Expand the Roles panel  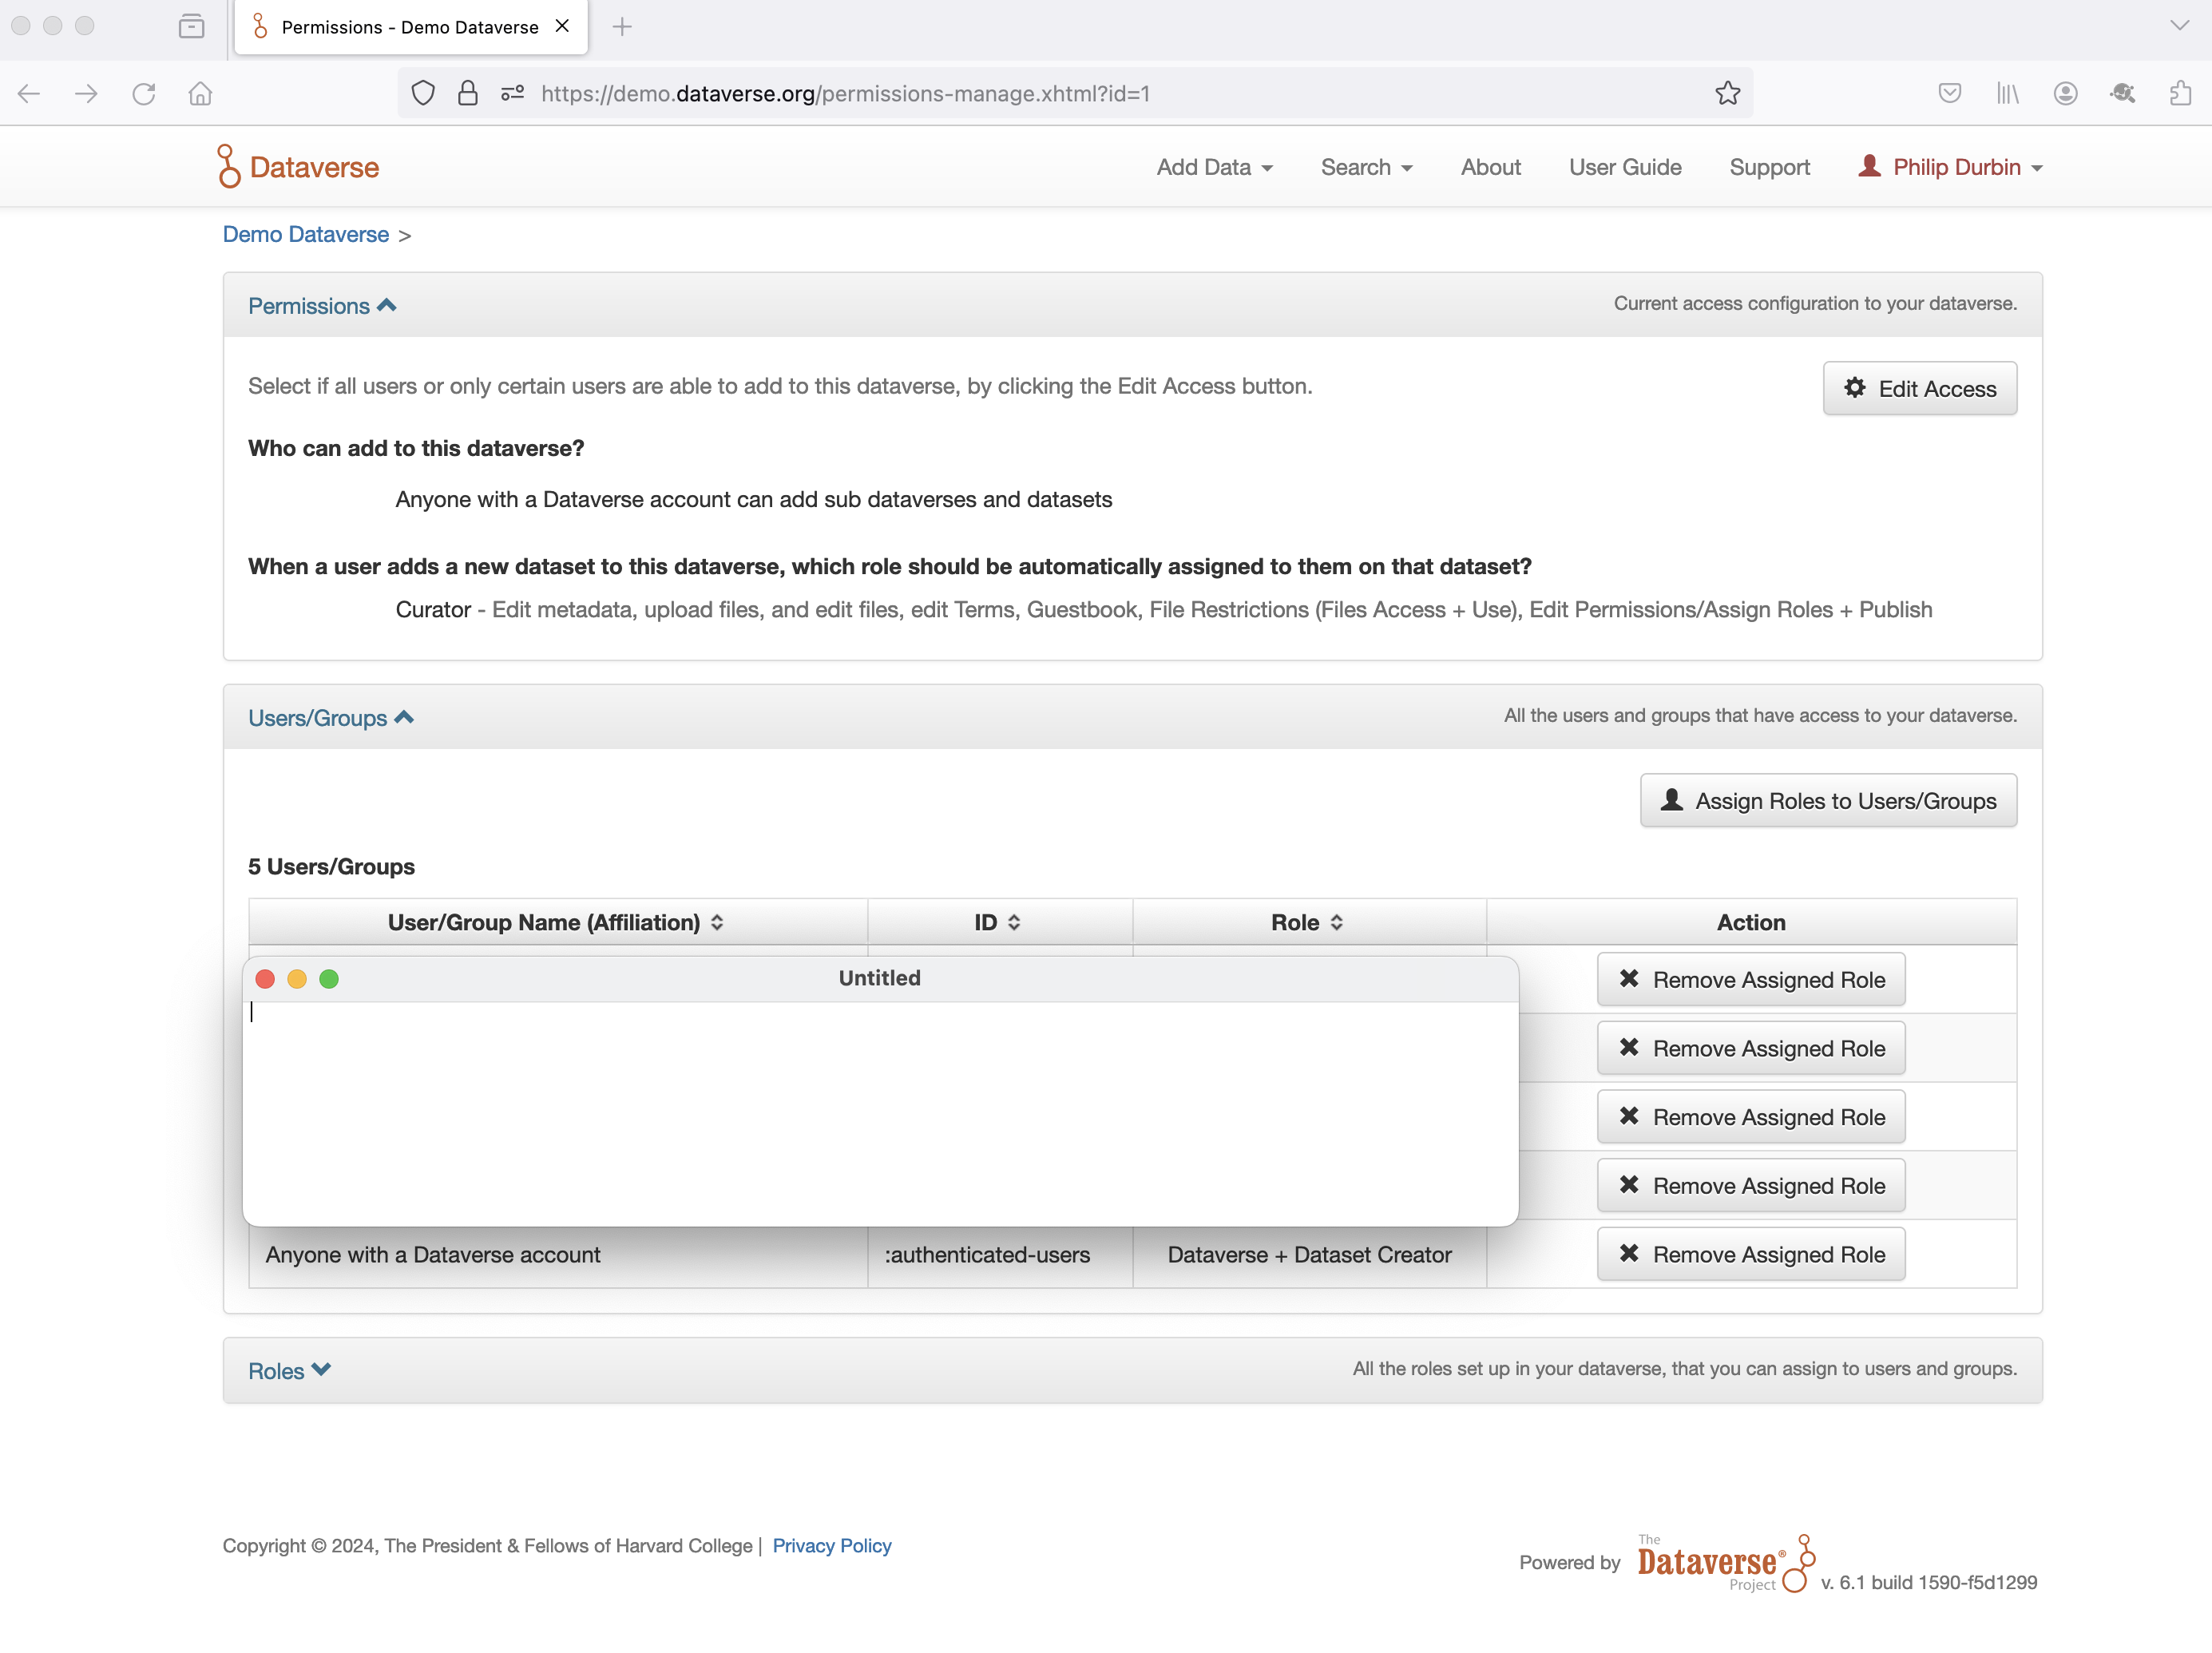click(x=289, y=1370)
